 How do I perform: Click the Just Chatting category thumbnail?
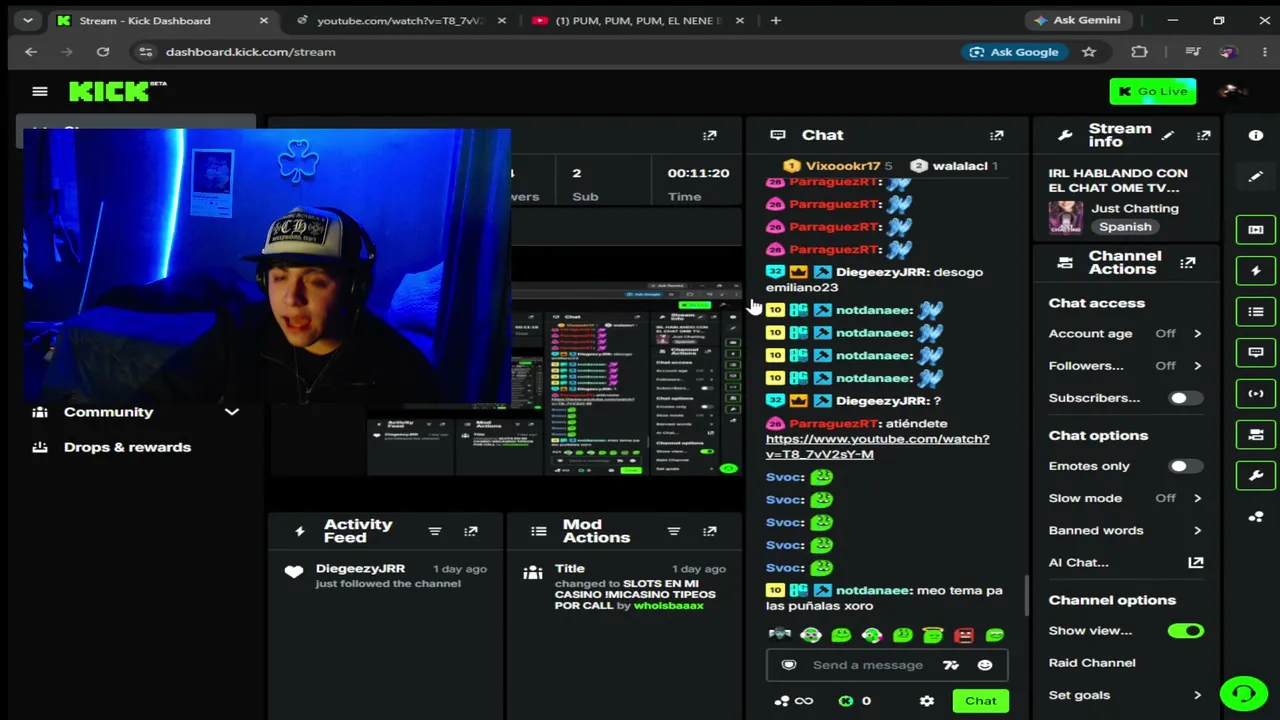[x=1065, y=217]
